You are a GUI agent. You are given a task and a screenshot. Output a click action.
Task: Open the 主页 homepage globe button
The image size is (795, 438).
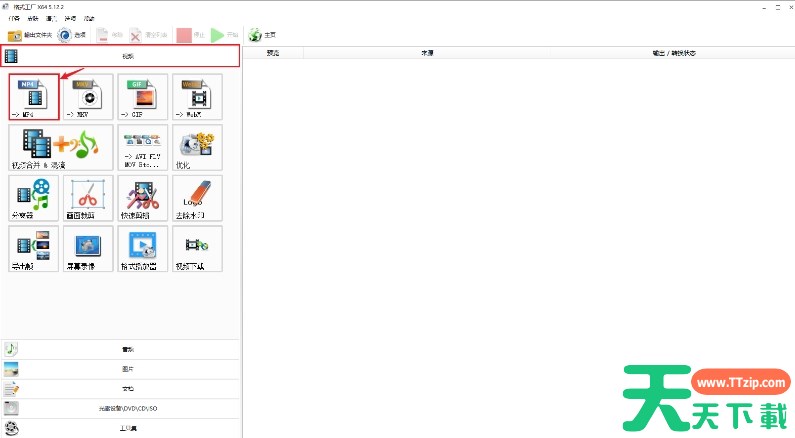click(262, 35)
